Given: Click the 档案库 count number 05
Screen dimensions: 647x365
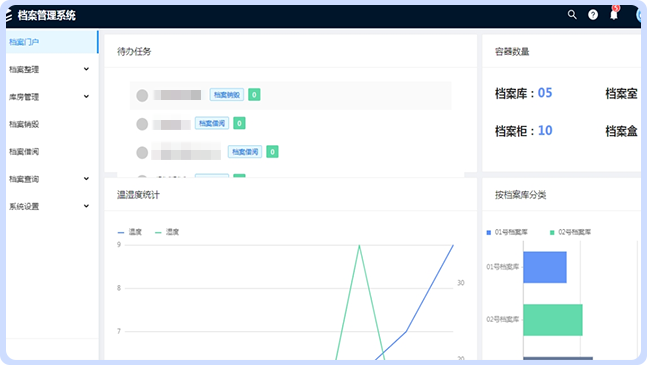Looking at the screenshot, I should [x=545, y=93].
